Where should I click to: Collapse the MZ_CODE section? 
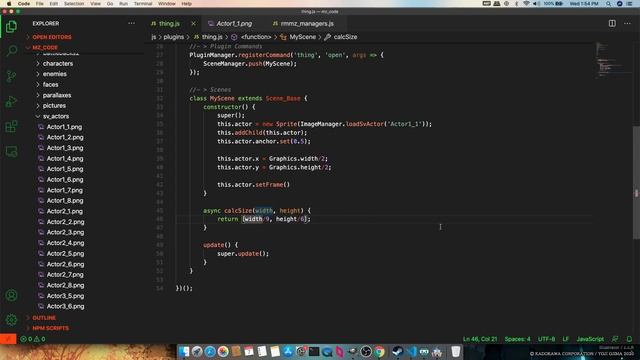pyautogui.click(x=45, y=47)
